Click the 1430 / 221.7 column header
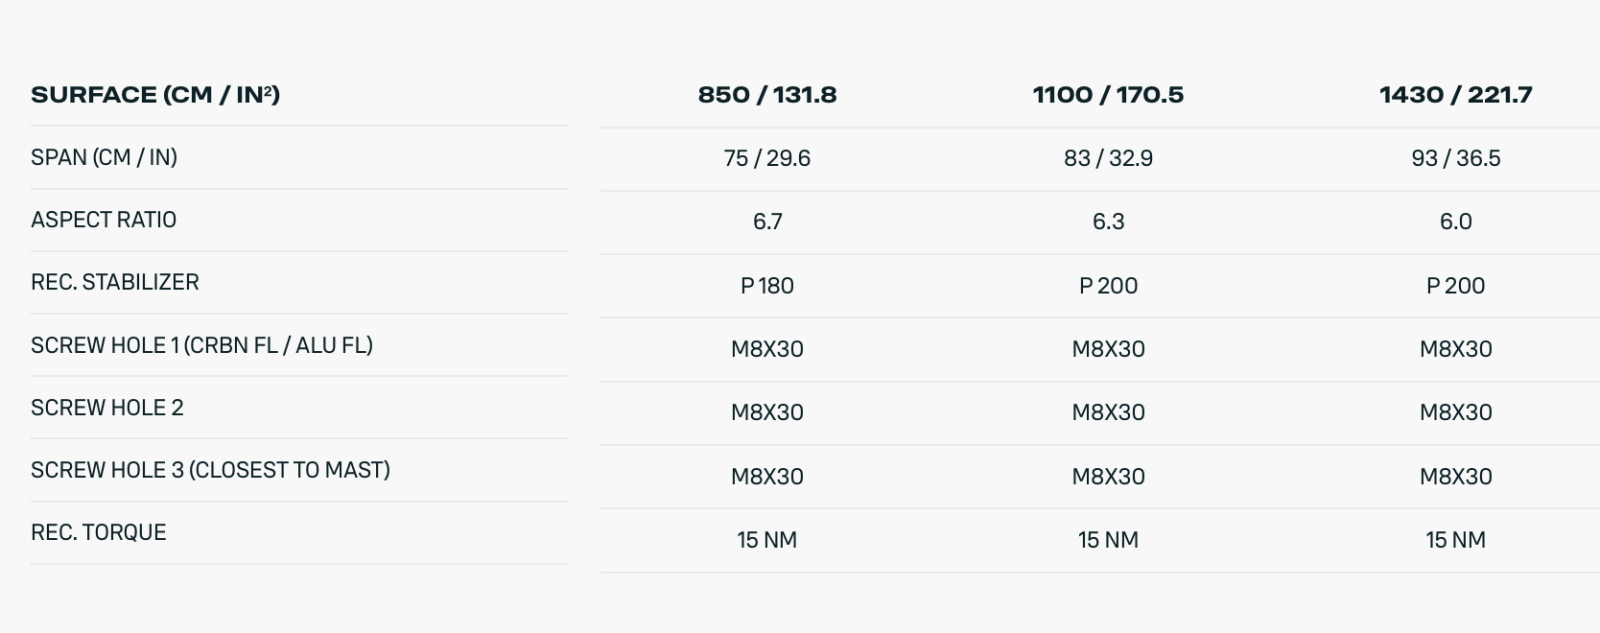Viewport: 1600px width, 633px height. [1455, 95]
